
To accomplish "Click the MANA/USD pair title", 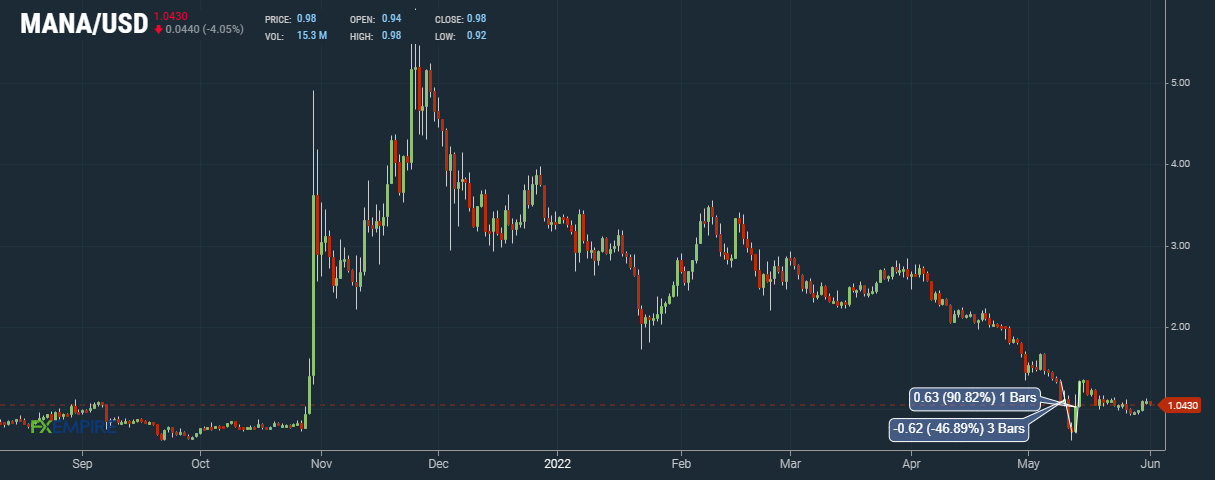I will click(83, 22).
